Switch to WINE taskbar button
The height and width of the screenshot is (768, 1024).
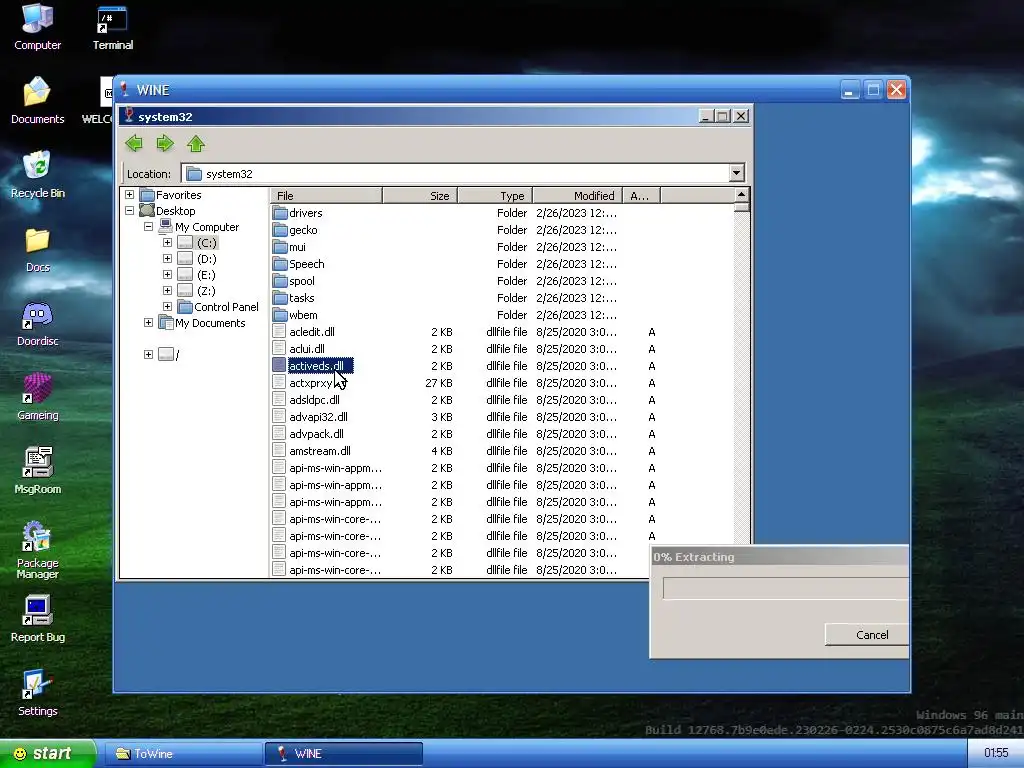[x=344, y=754]
